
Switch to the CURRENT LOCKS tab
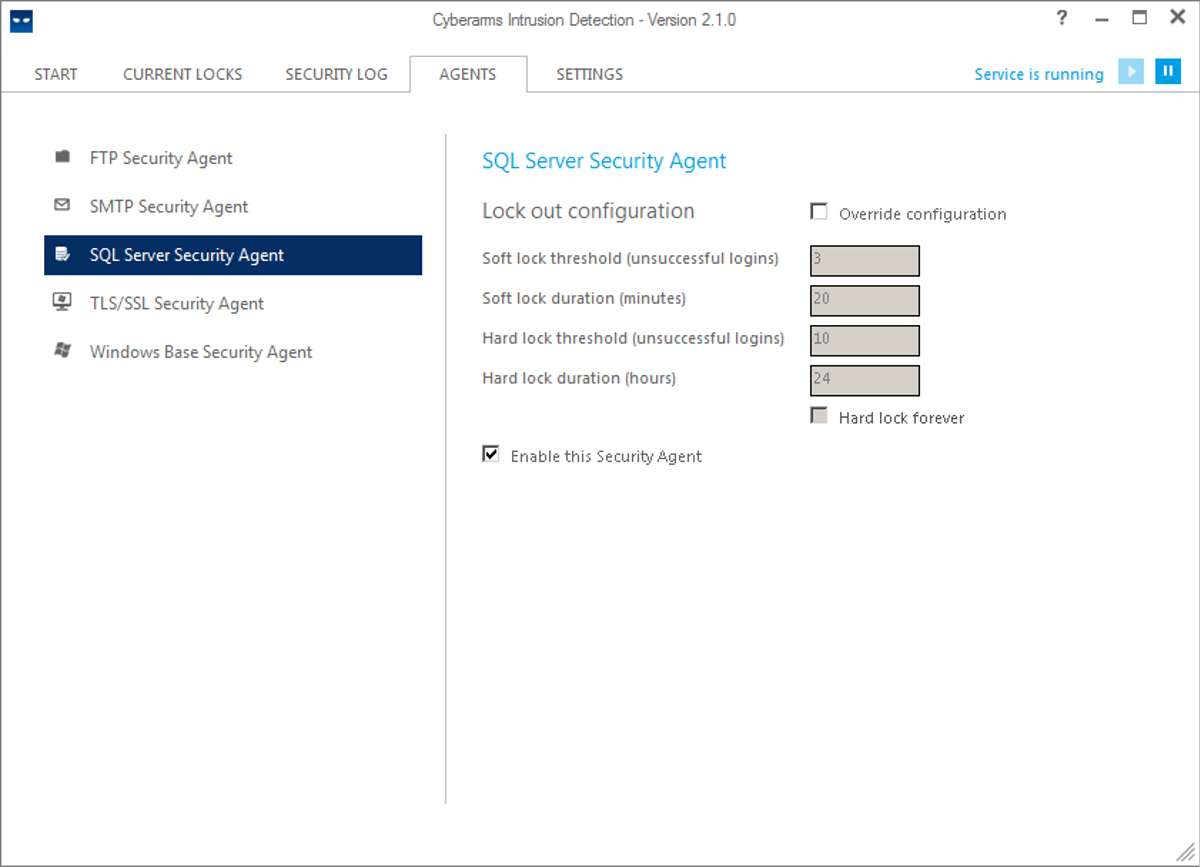pos(182,73)
